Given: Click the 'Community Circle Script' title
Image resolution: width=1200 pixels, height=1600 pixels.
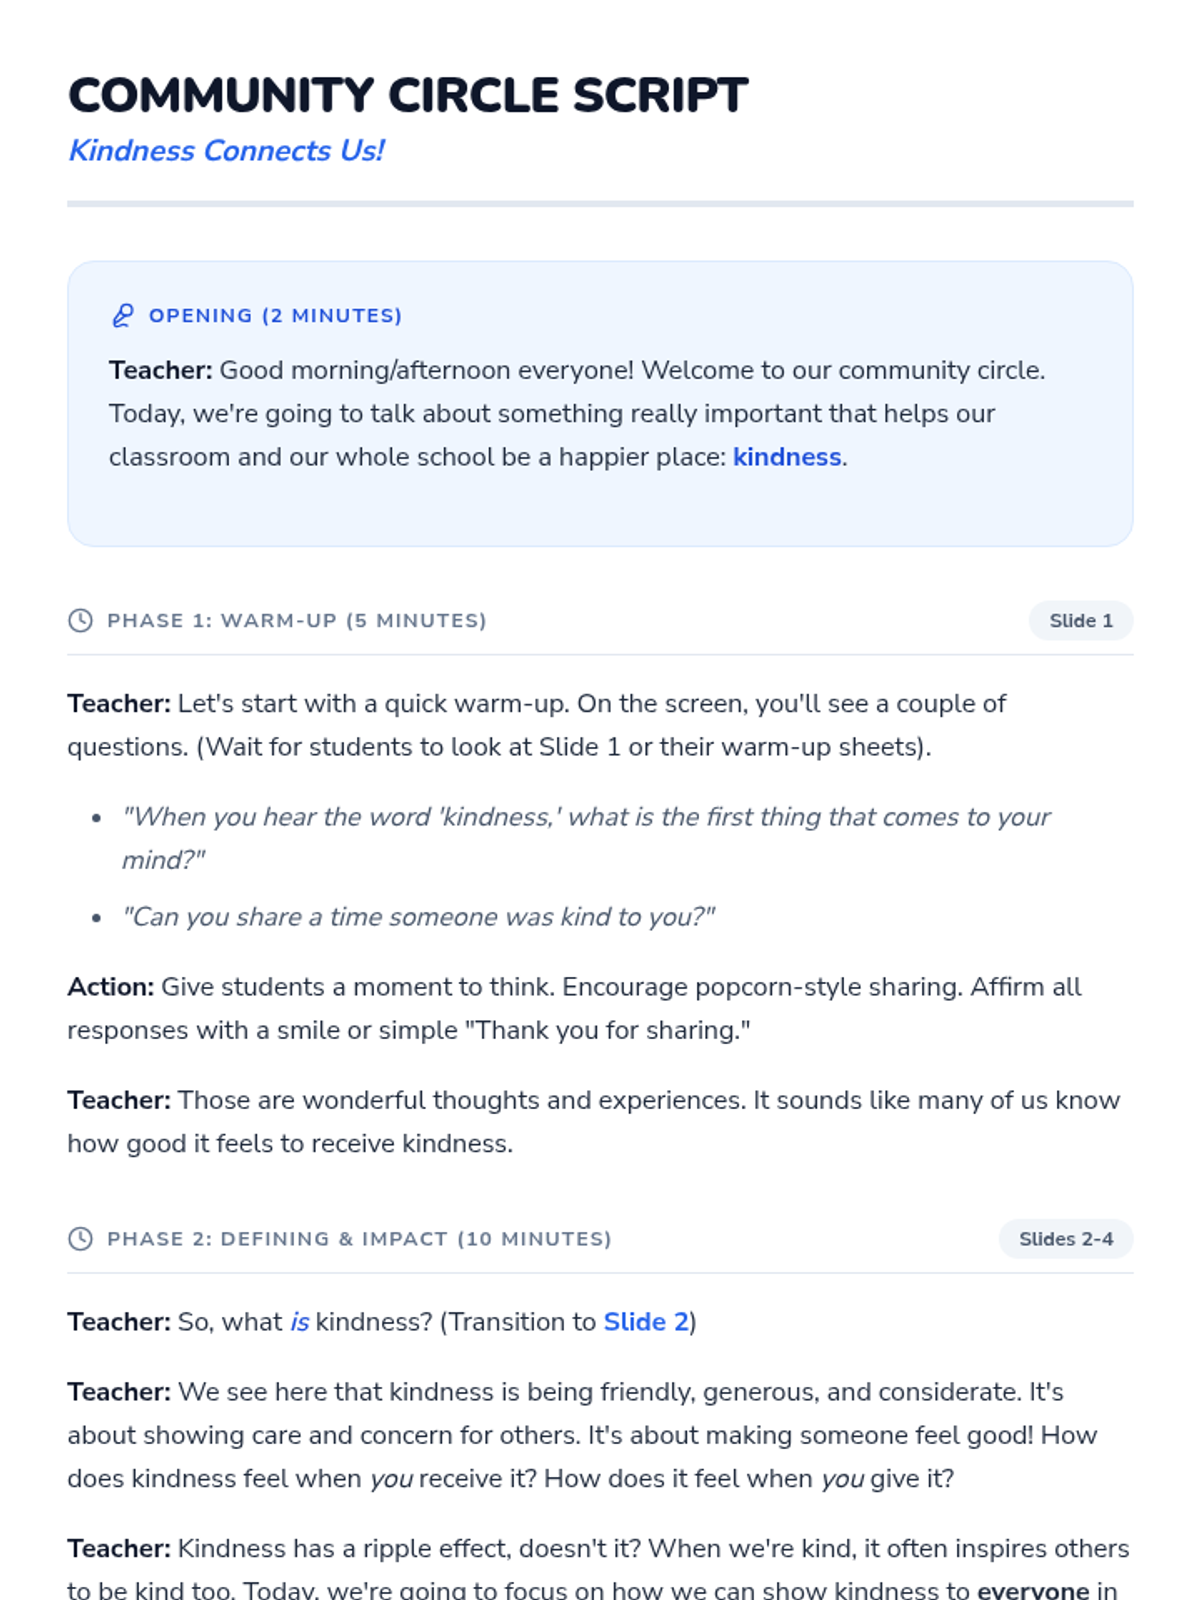Looking at the screenshot, I should pyautogui.click(x=408, y=96).
